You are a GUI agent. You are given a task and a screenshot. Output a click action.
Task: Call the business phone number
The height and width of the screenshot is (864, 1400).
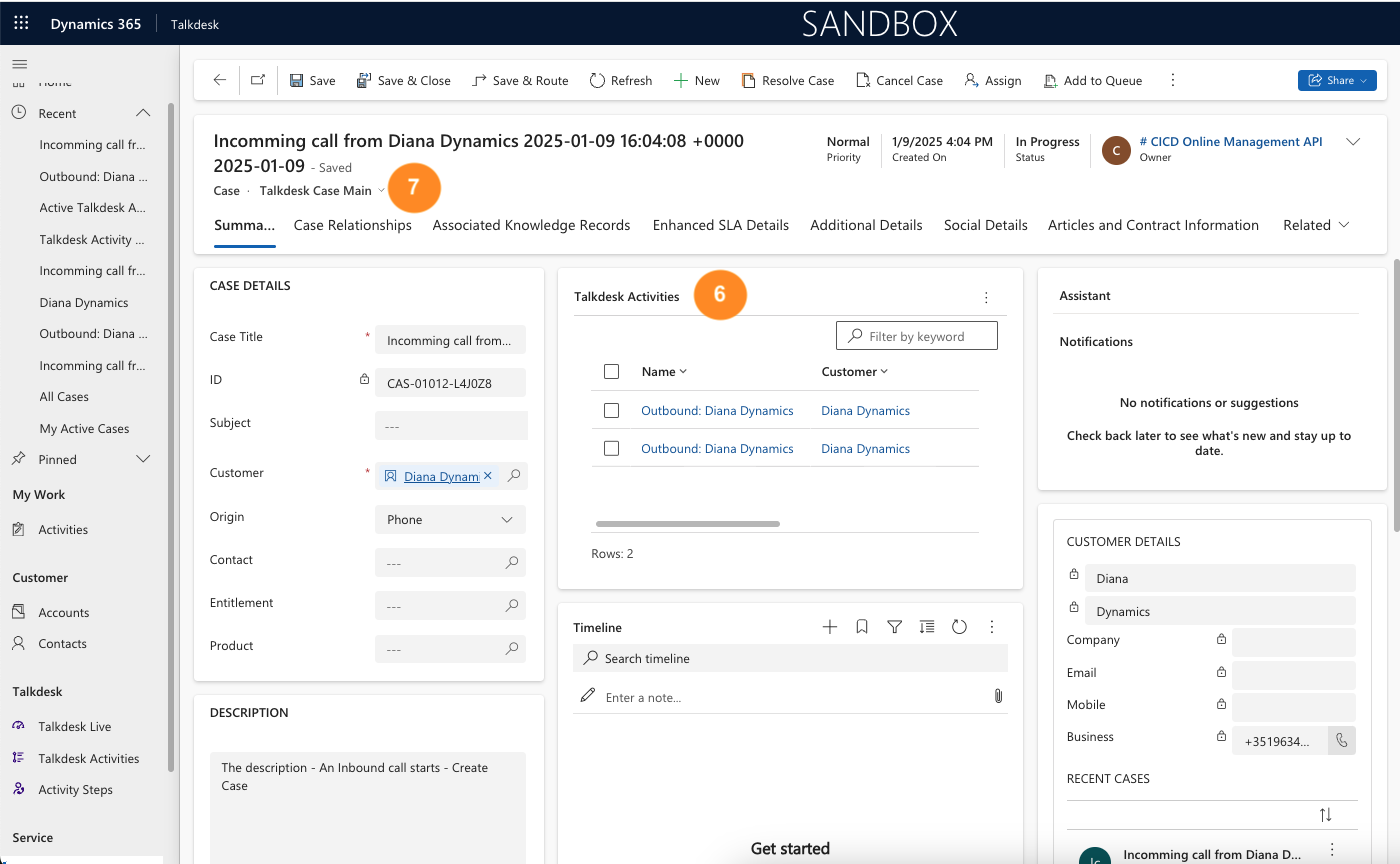pos(1342,741)
